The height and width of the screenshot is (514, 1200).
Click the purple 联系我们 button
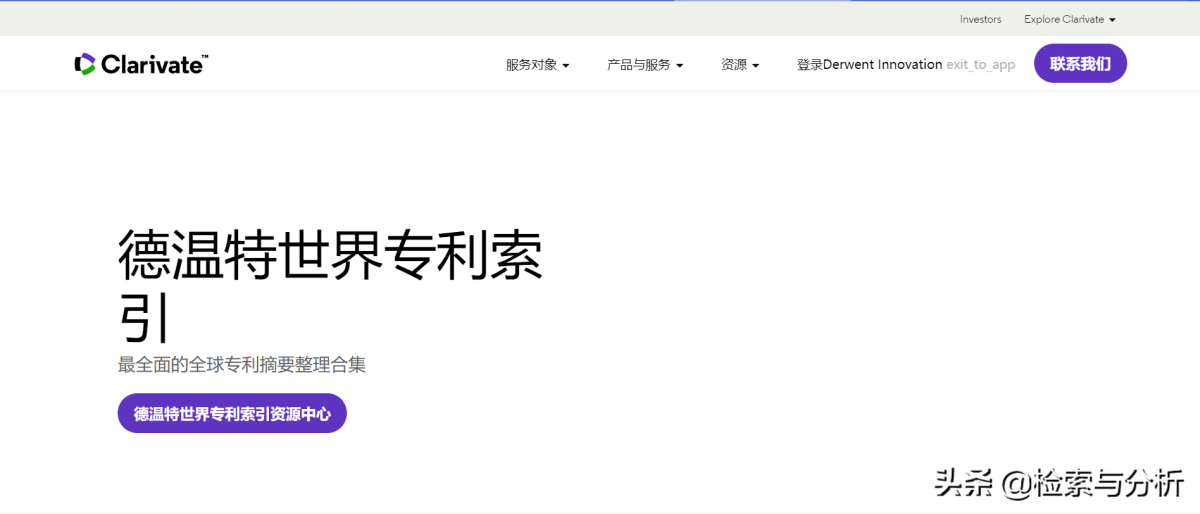(1080, 63)
